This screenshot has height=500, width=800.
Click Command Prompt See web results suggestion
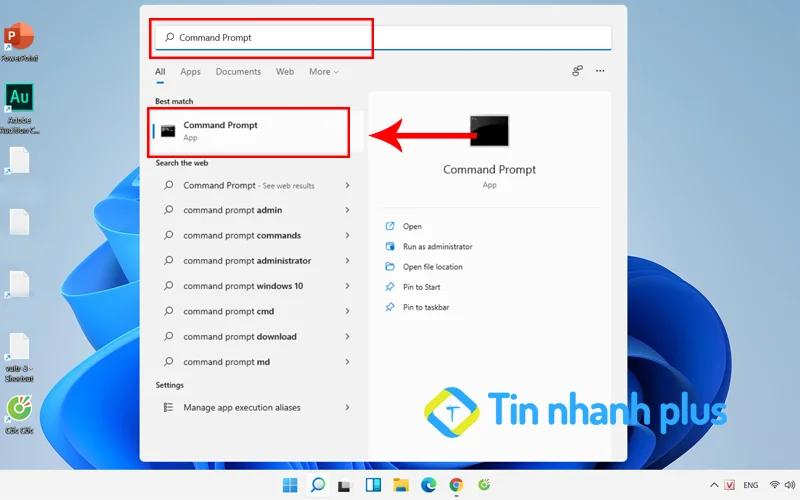coord(248,185)
